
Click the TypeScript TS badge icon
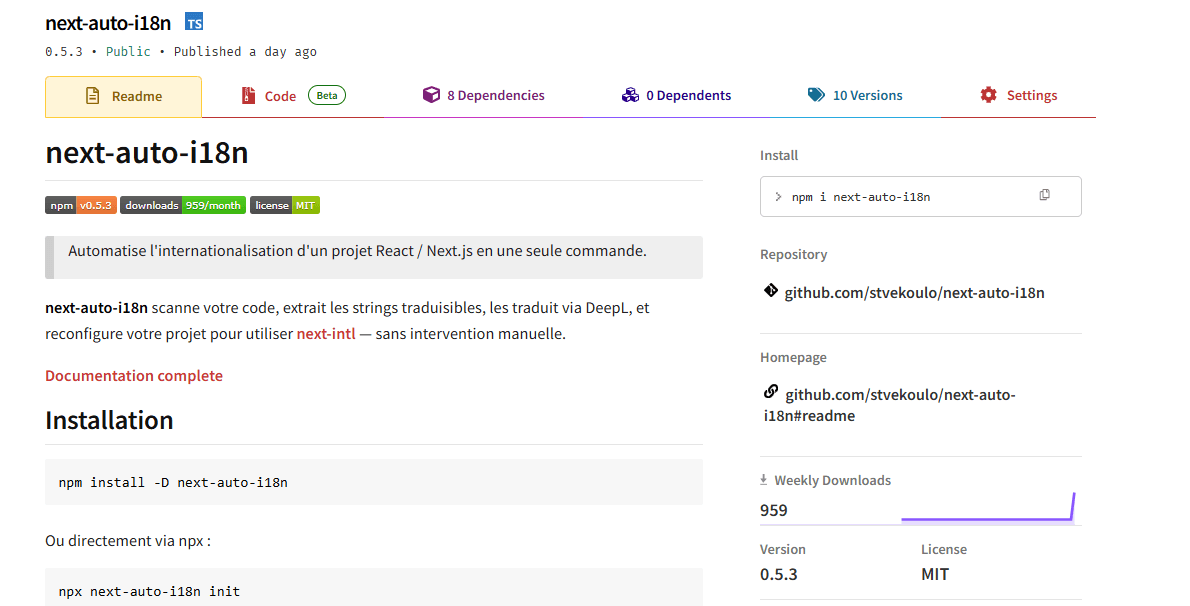point(194,22)
